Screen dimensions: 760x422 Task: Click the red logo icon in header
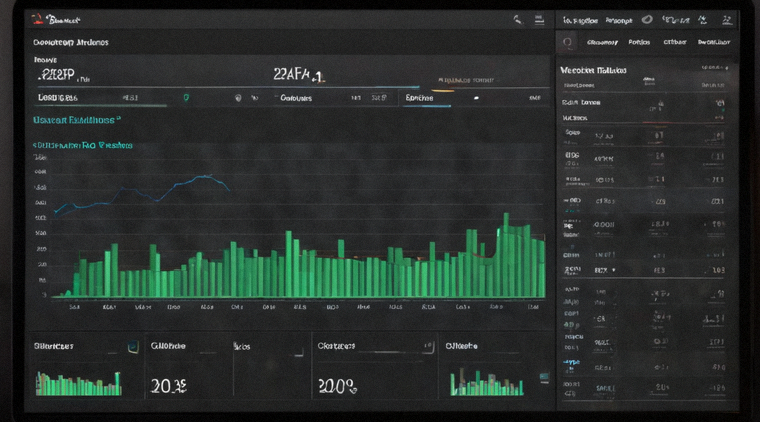[37, 19]
